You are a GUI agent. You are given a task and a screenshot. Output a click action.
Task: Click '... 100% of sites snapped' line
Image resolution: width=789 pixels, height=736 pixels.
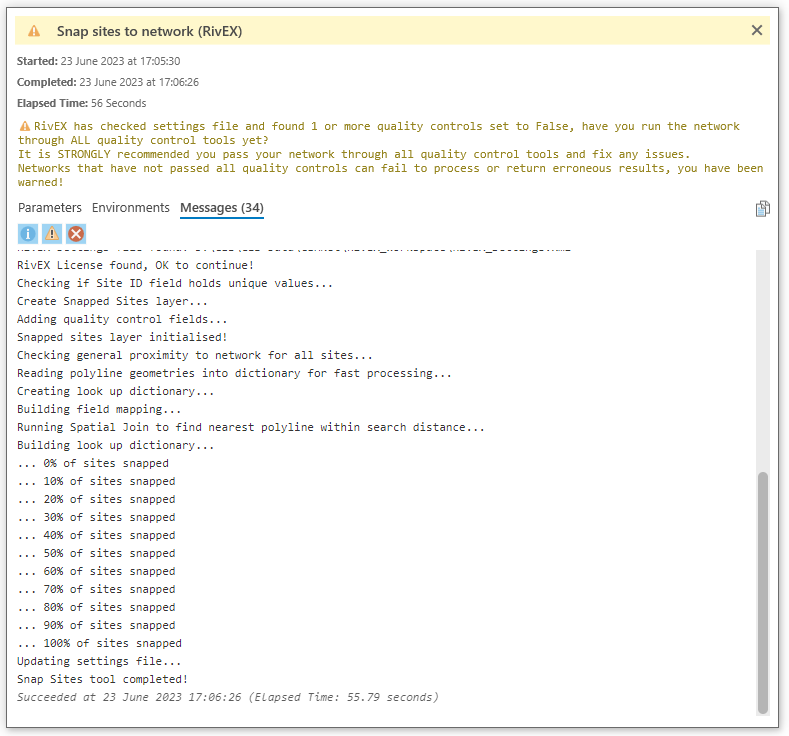point(100,643)
